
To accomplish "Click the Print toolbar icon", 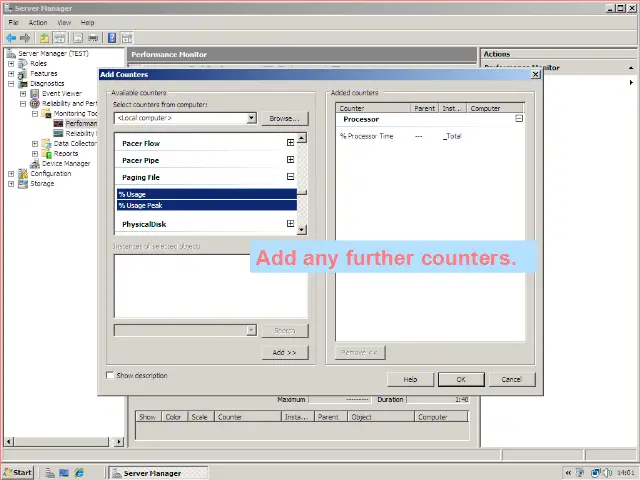I will coord(93,38).
